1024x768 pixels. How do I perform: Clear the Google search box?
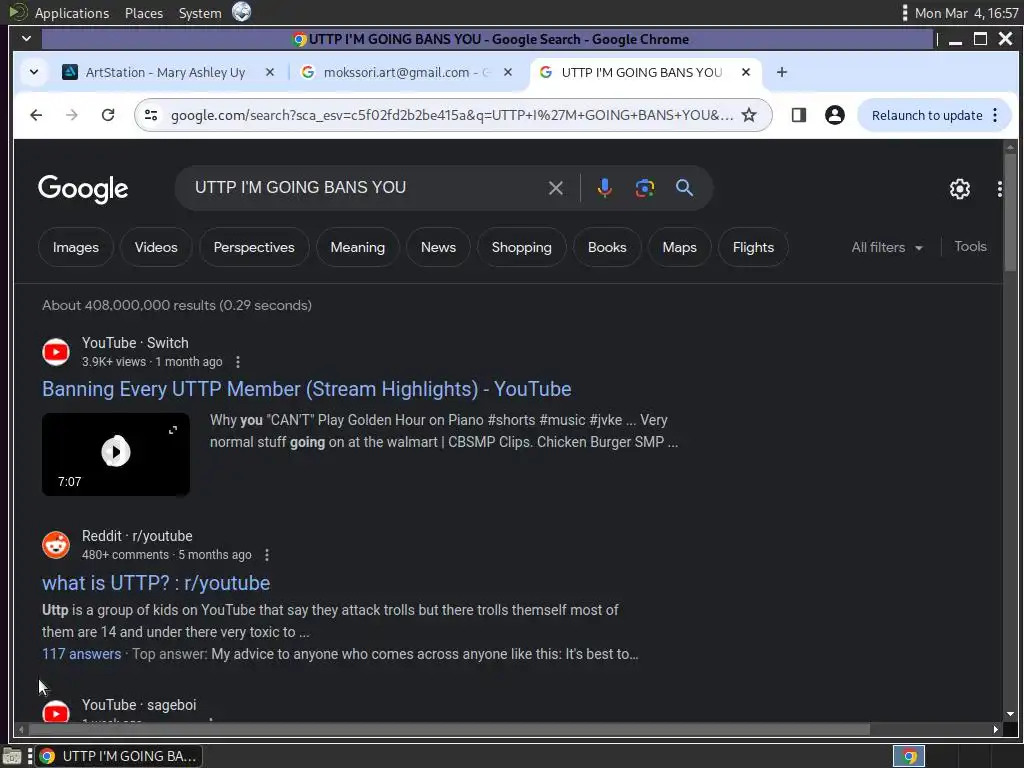click(x=556, y=188)
